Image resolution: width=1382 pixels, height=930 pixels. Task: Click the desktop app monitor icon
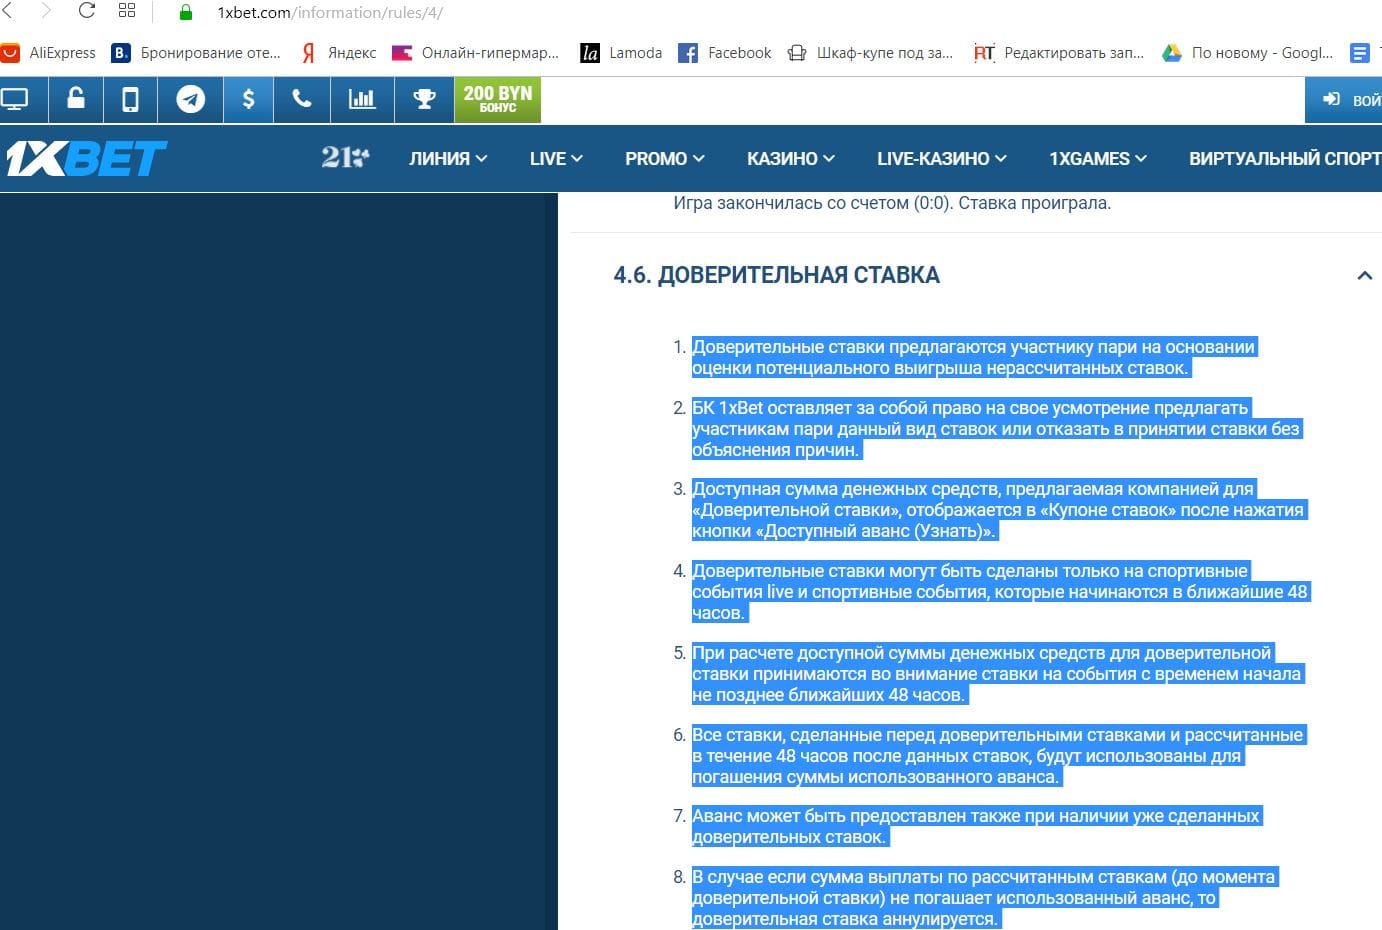pos(15,99)
